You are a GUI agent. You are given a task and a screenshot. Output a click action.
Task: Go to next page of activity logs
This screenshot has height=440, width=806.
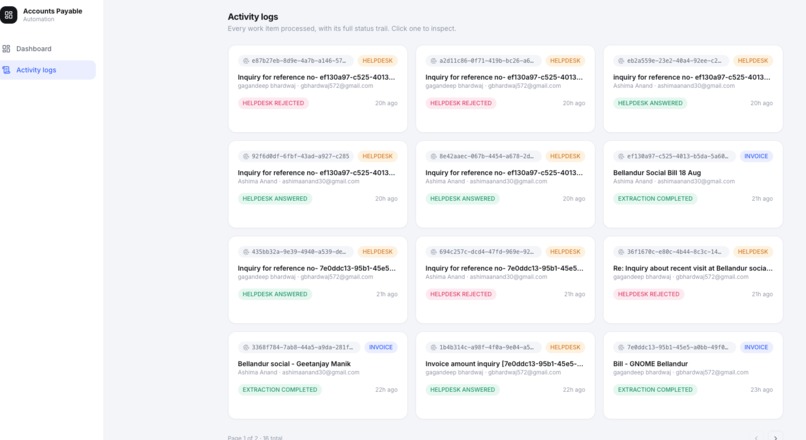coord(775,437)
